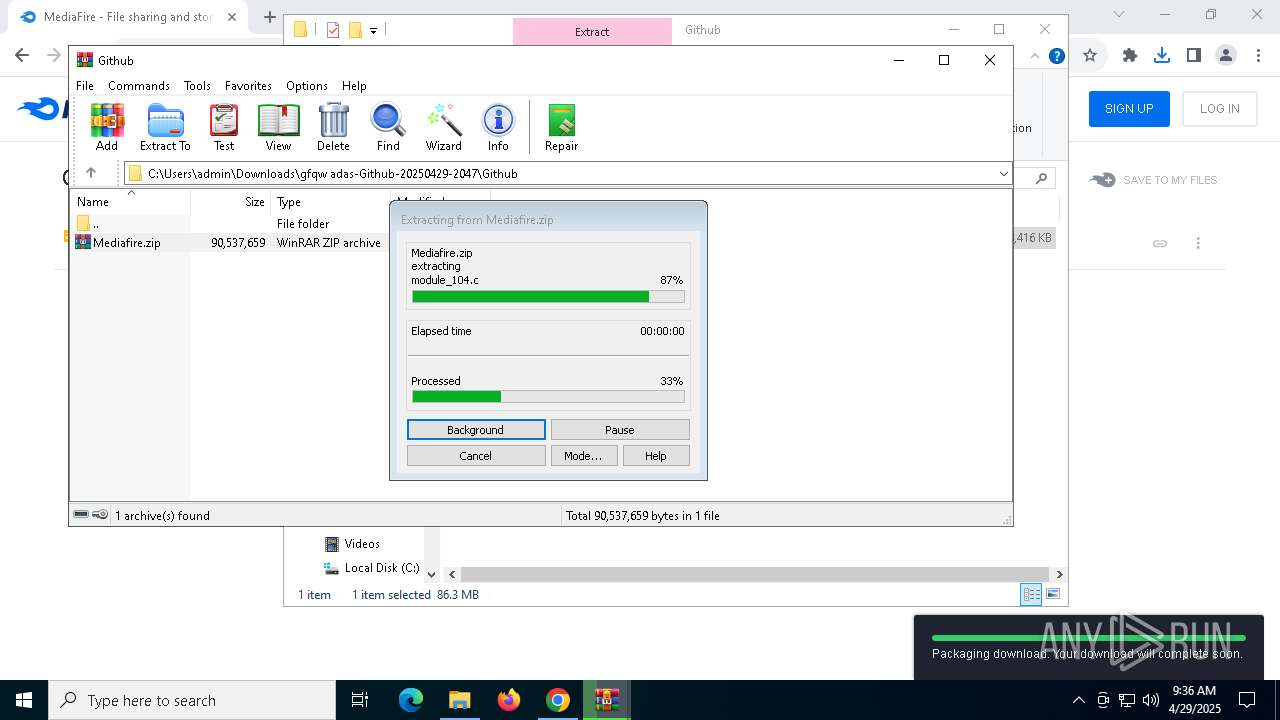This screenshot has width=1280, height=720.
Task: Pause the extraction
Action: [x=620, y=430]
